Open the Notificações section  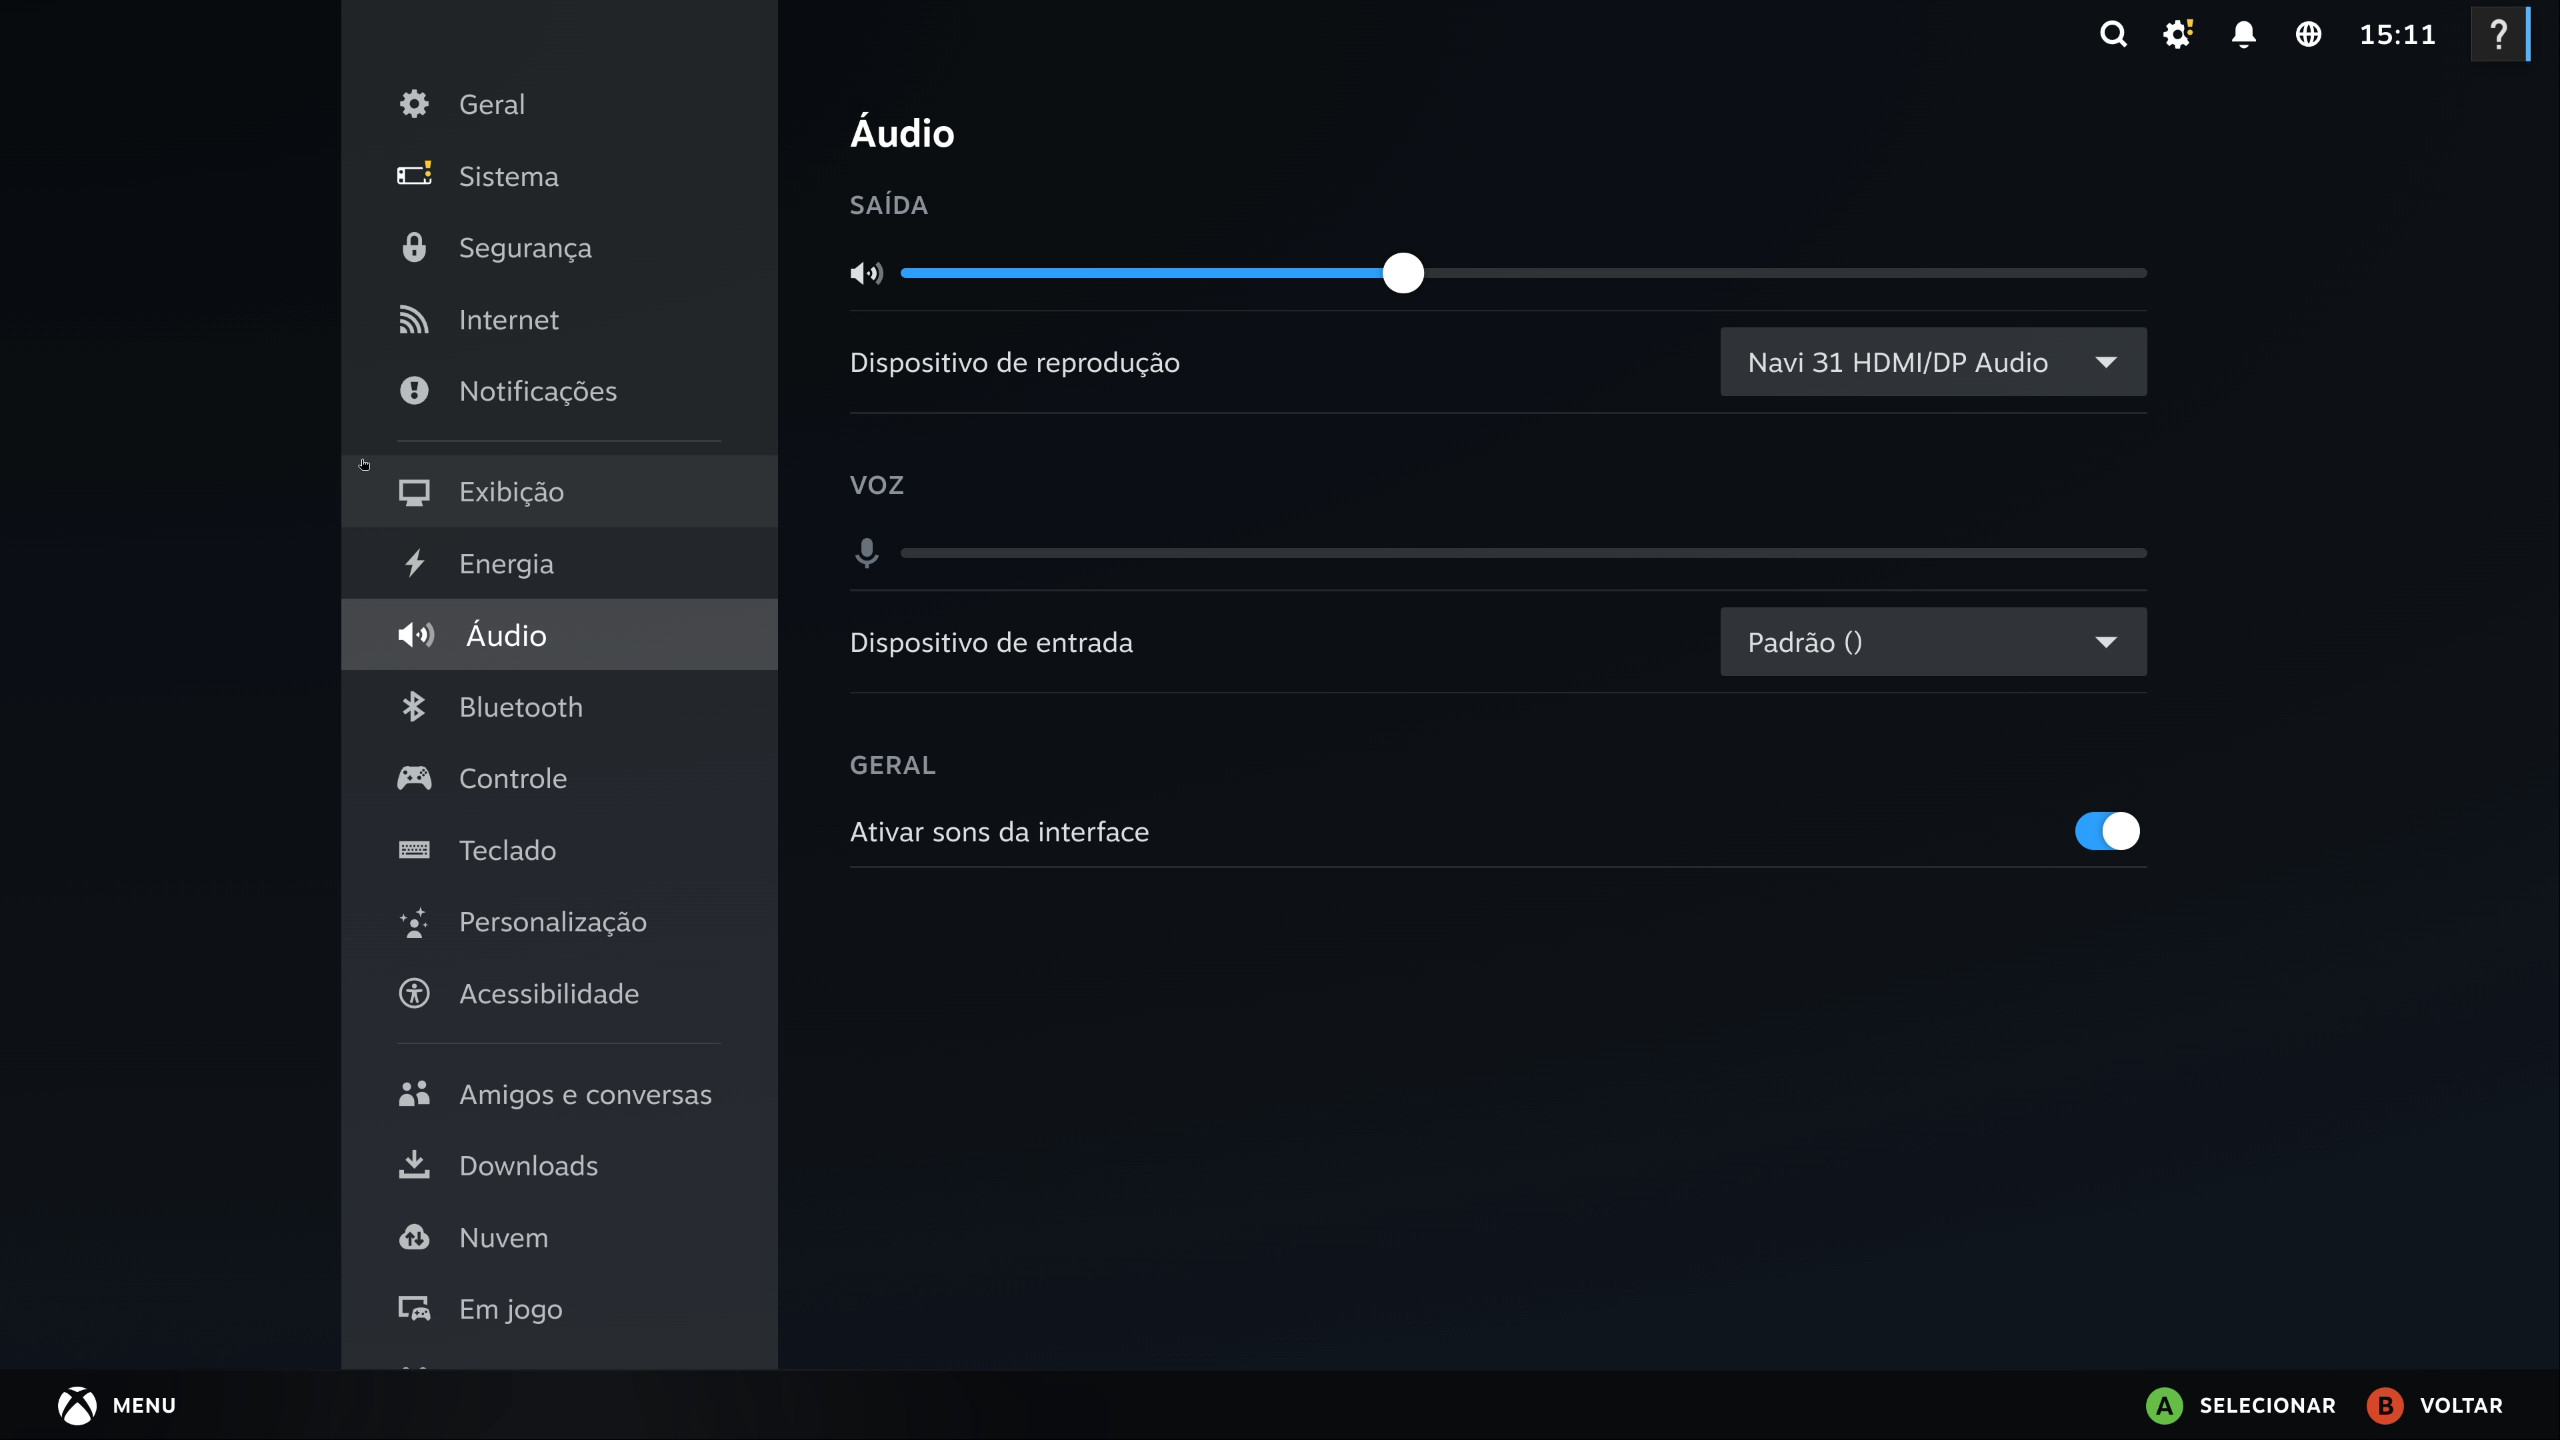[x=539, y=391]
